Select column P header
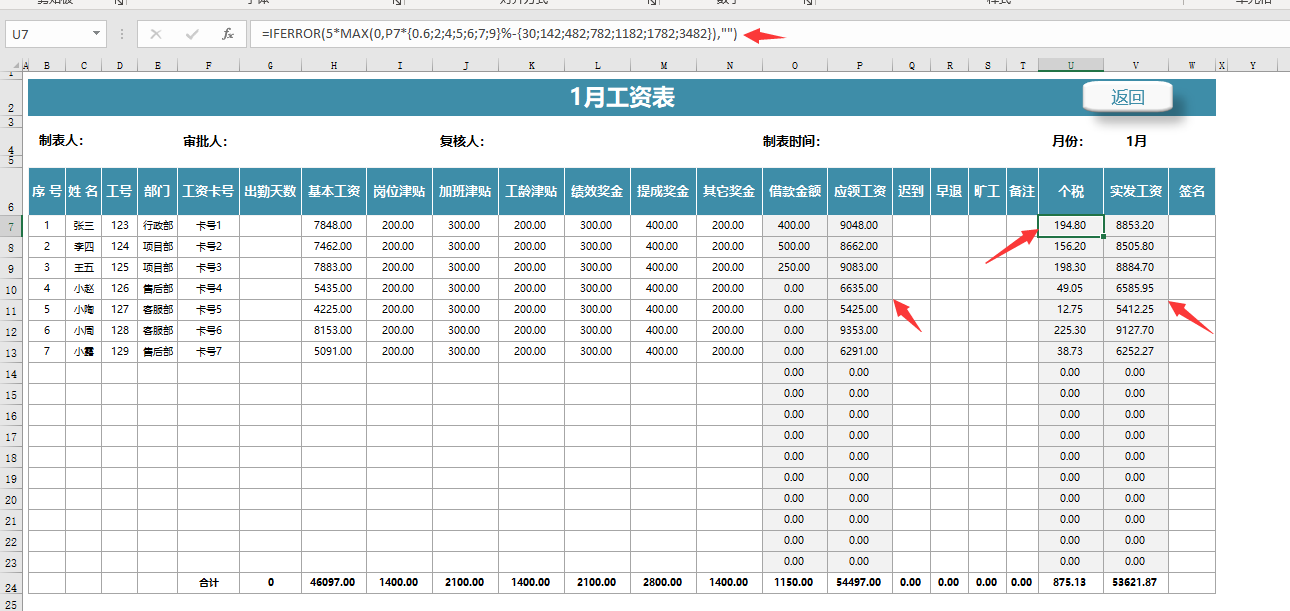The height and width of the screenshot is (611, 1290). coord(860,65)
